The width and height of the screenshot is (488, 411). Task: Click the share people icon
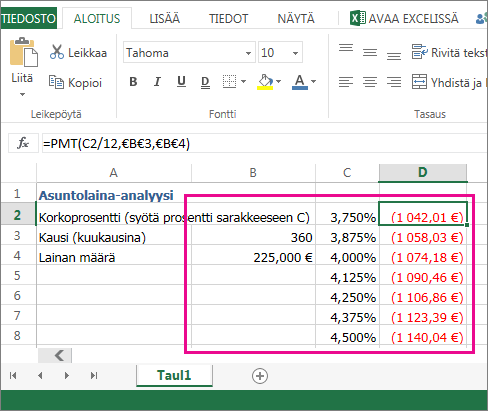pyautogui.click(x=481, y=19)
